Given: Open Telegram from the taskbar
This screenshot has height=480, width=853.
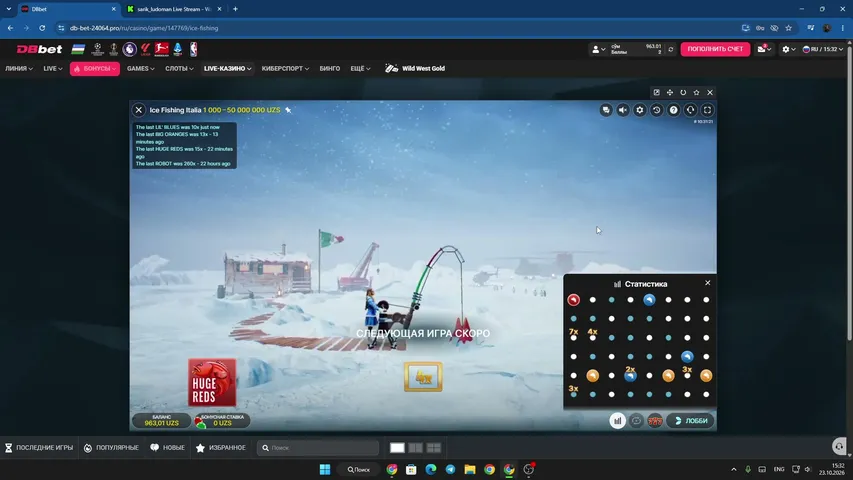Looking at the screenshot, I should [450, 469].
